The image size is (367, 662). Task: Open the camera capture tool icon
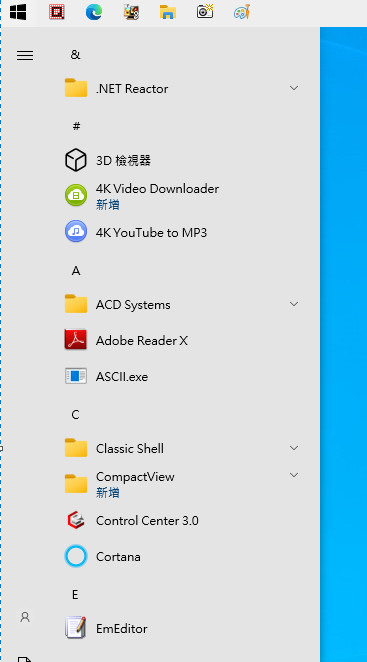click(x=205, y=11)
